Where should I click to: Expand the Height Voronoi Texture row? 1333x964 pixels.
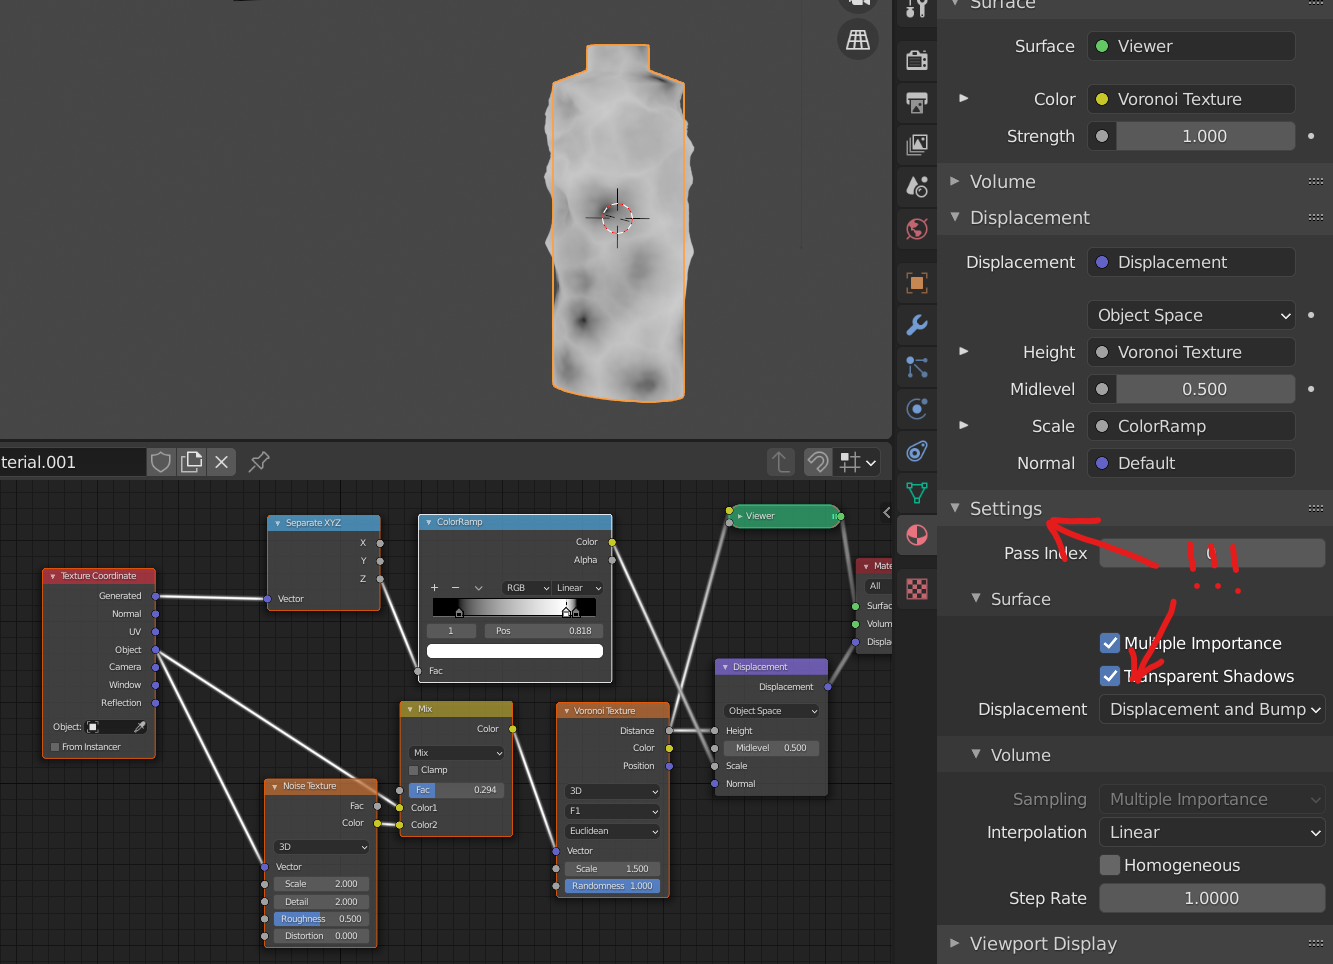(x=964, y=352)
